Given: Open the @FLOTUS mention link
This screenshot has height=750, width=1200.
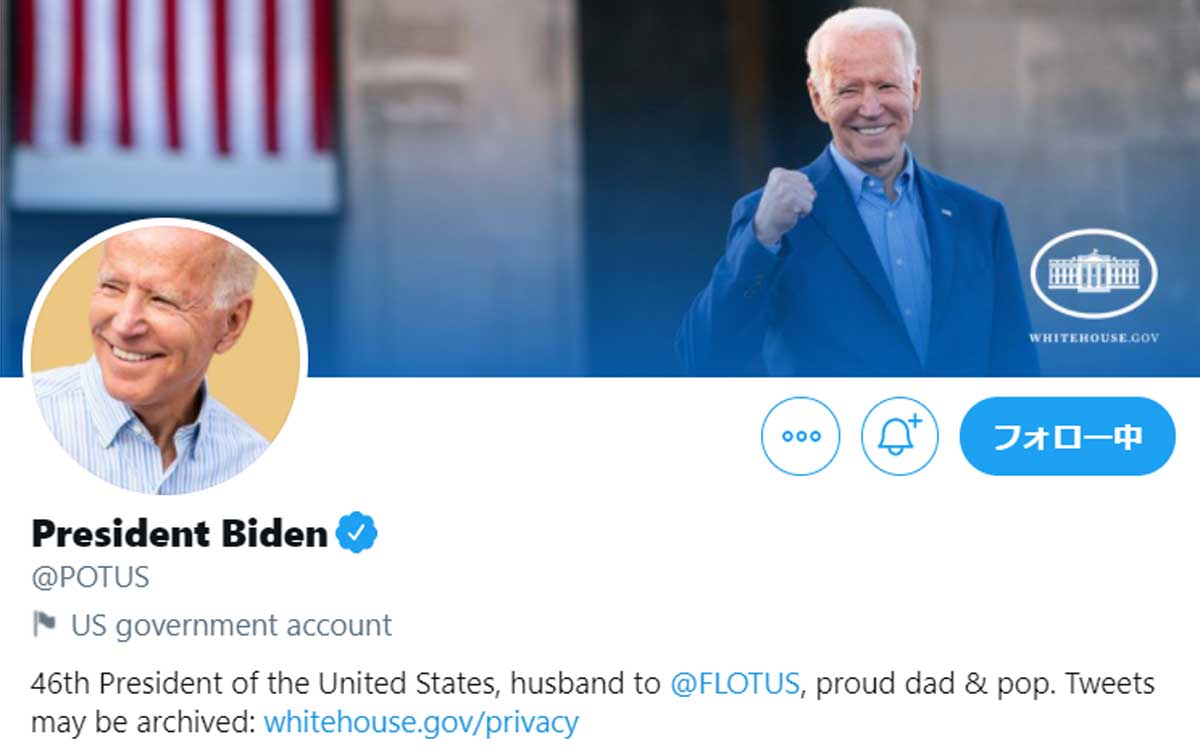Looking at the screenshot, I should point(735,684).
